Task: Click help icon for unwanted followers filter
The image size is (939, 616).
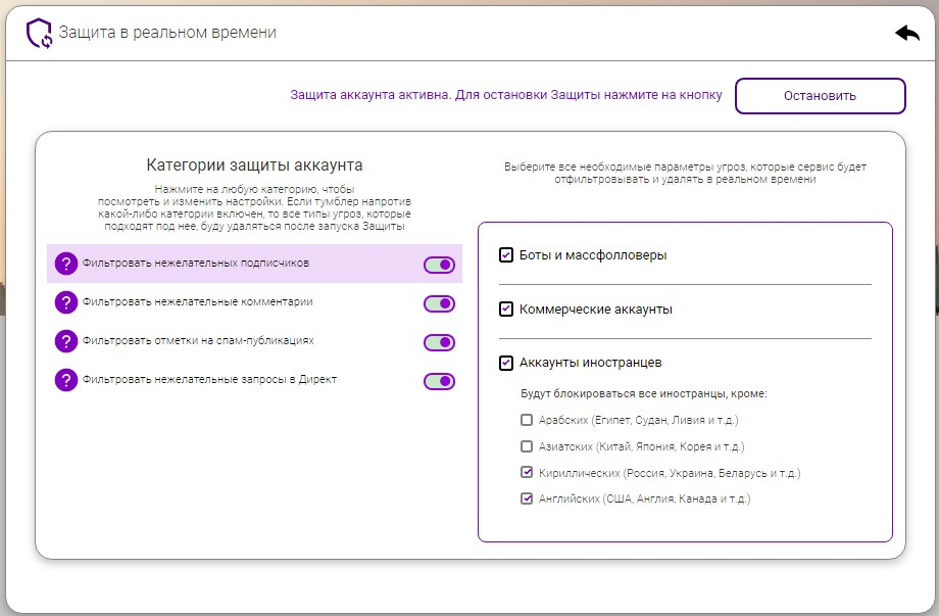Action: pos(66,264)
